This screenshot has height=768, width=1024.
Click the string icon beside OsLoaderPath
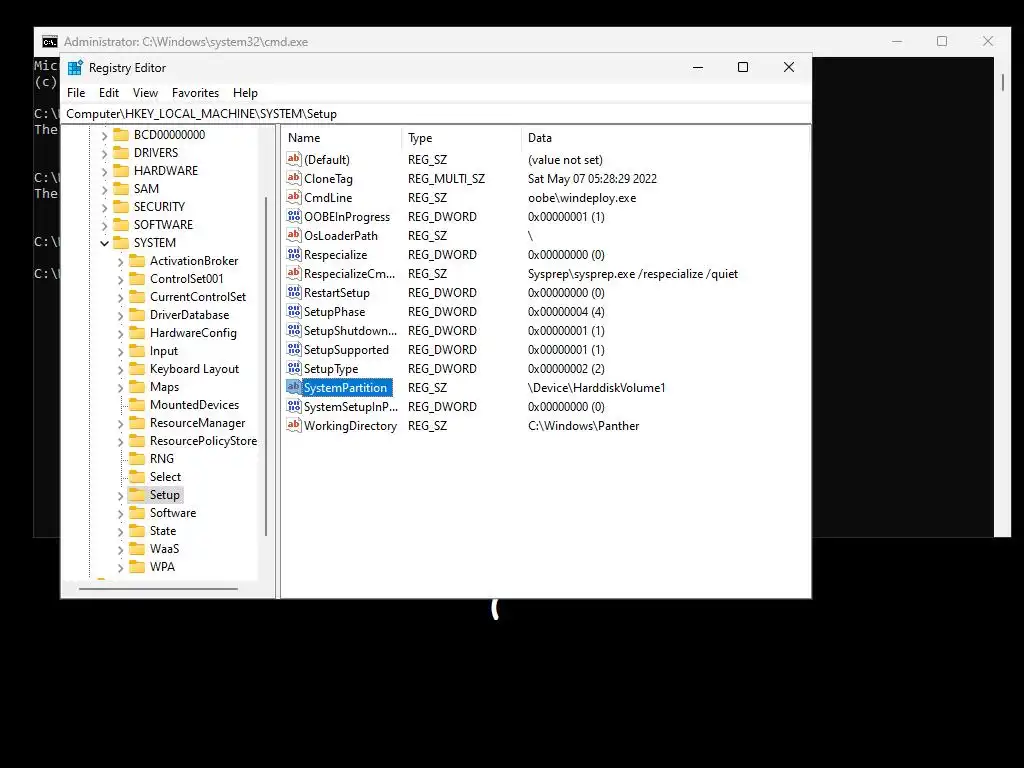point(294,234)
